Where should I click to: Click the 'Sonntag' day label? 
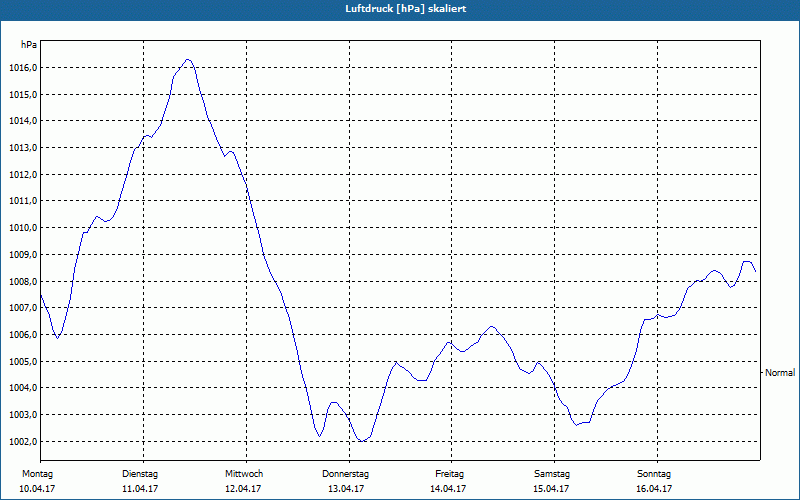(654, 474)
